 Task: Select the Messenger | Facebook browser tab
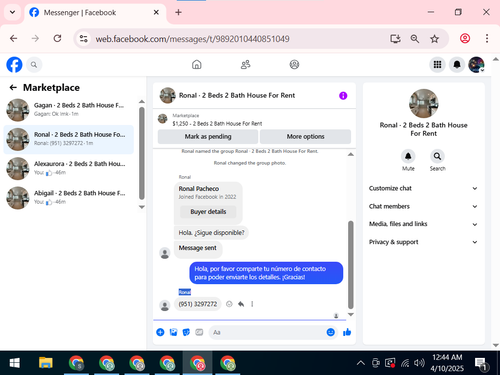click(95, 13)
